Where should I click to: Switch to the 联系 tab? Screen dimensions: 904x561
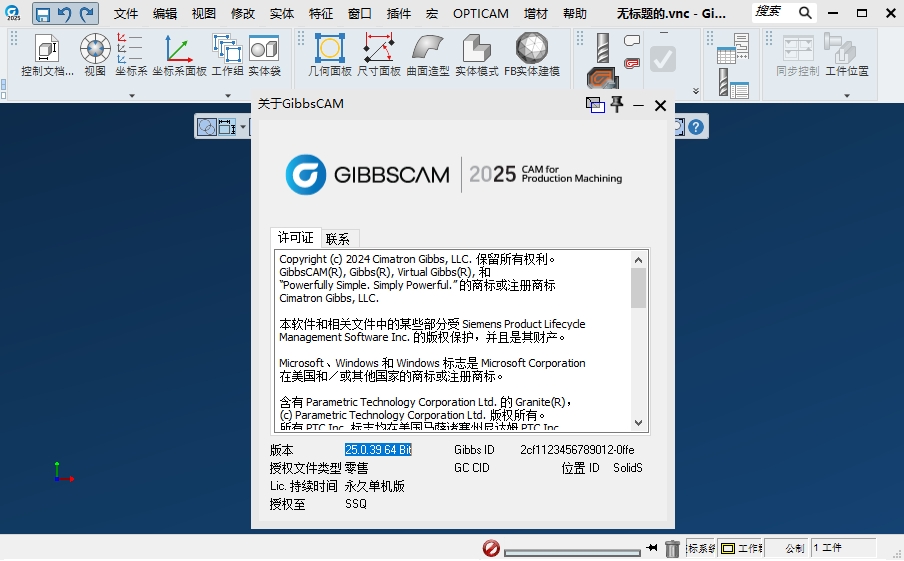click(337, 239)
